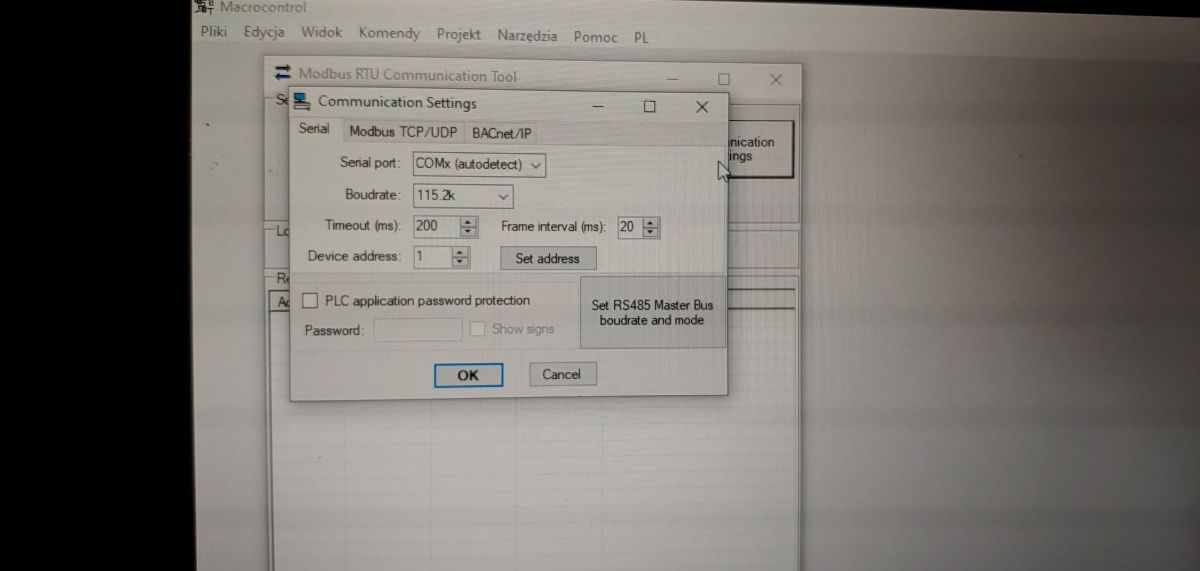Viewport: 1200px width, 571px height.
Task: Open the PL language menu
Action: (x=641, y=37)
